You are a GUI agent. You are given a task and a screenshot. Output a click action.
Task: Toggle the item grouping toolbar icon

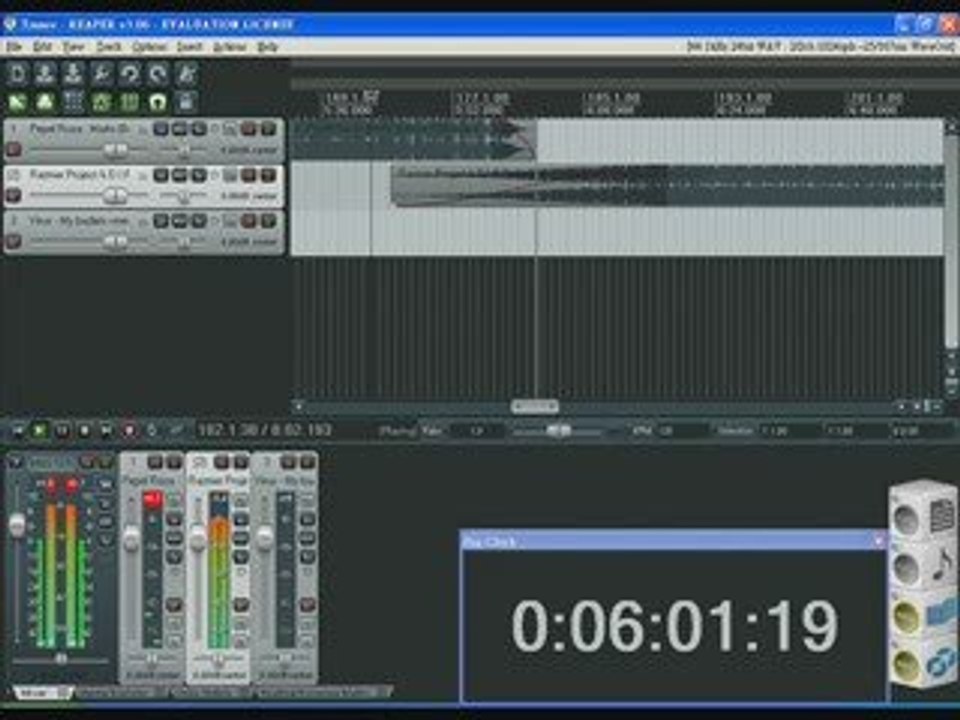(45, 102)
